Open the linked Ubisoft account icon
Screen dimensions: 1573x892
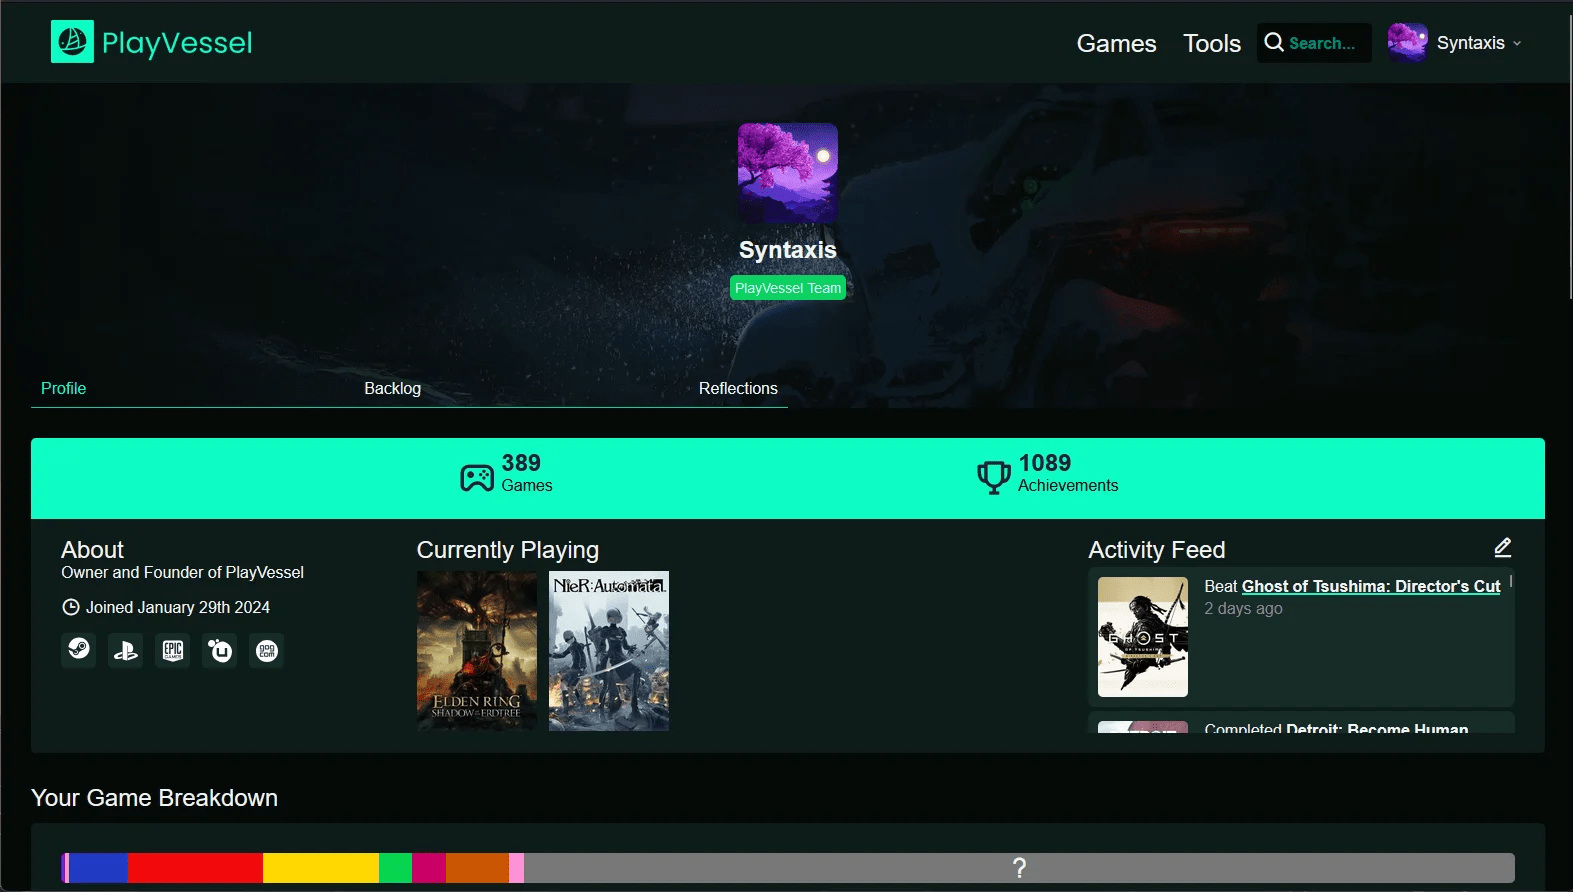pos(220,651)
